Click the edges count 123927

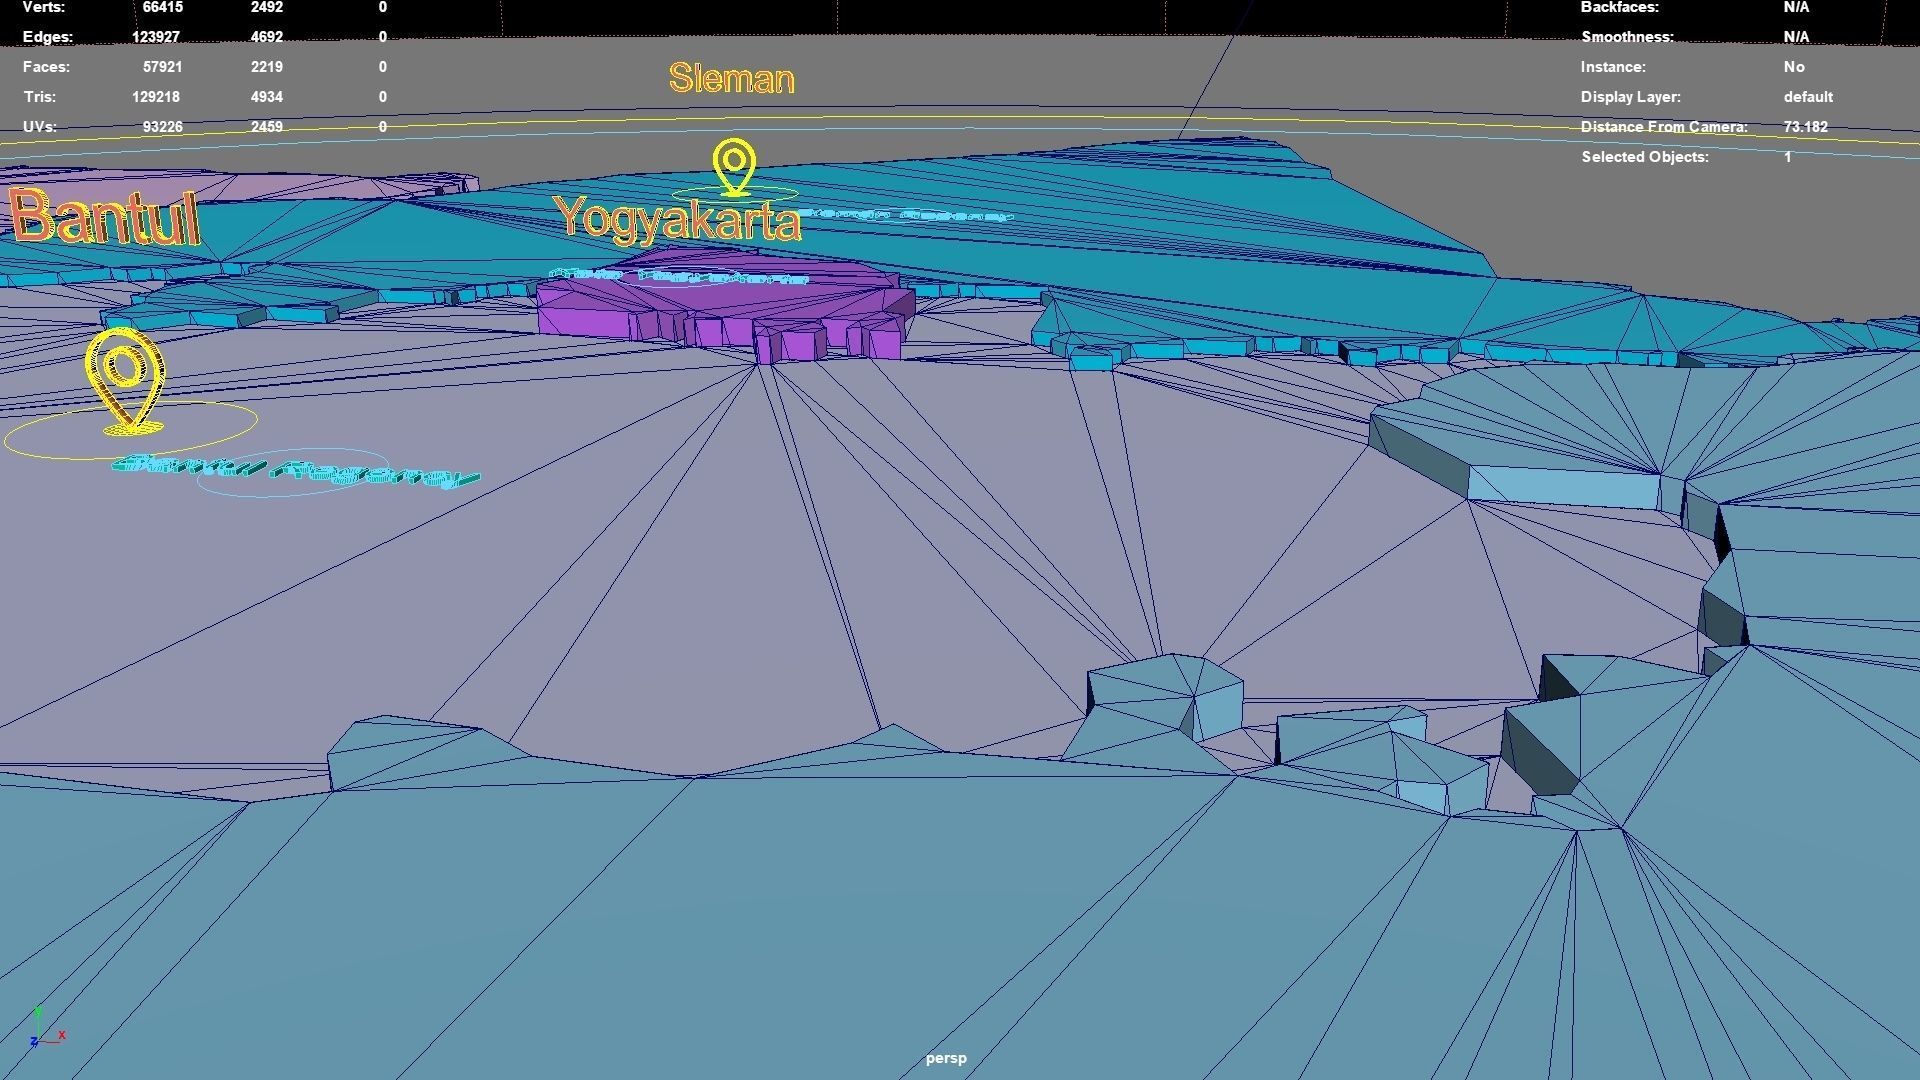click(x=155, y=37)
